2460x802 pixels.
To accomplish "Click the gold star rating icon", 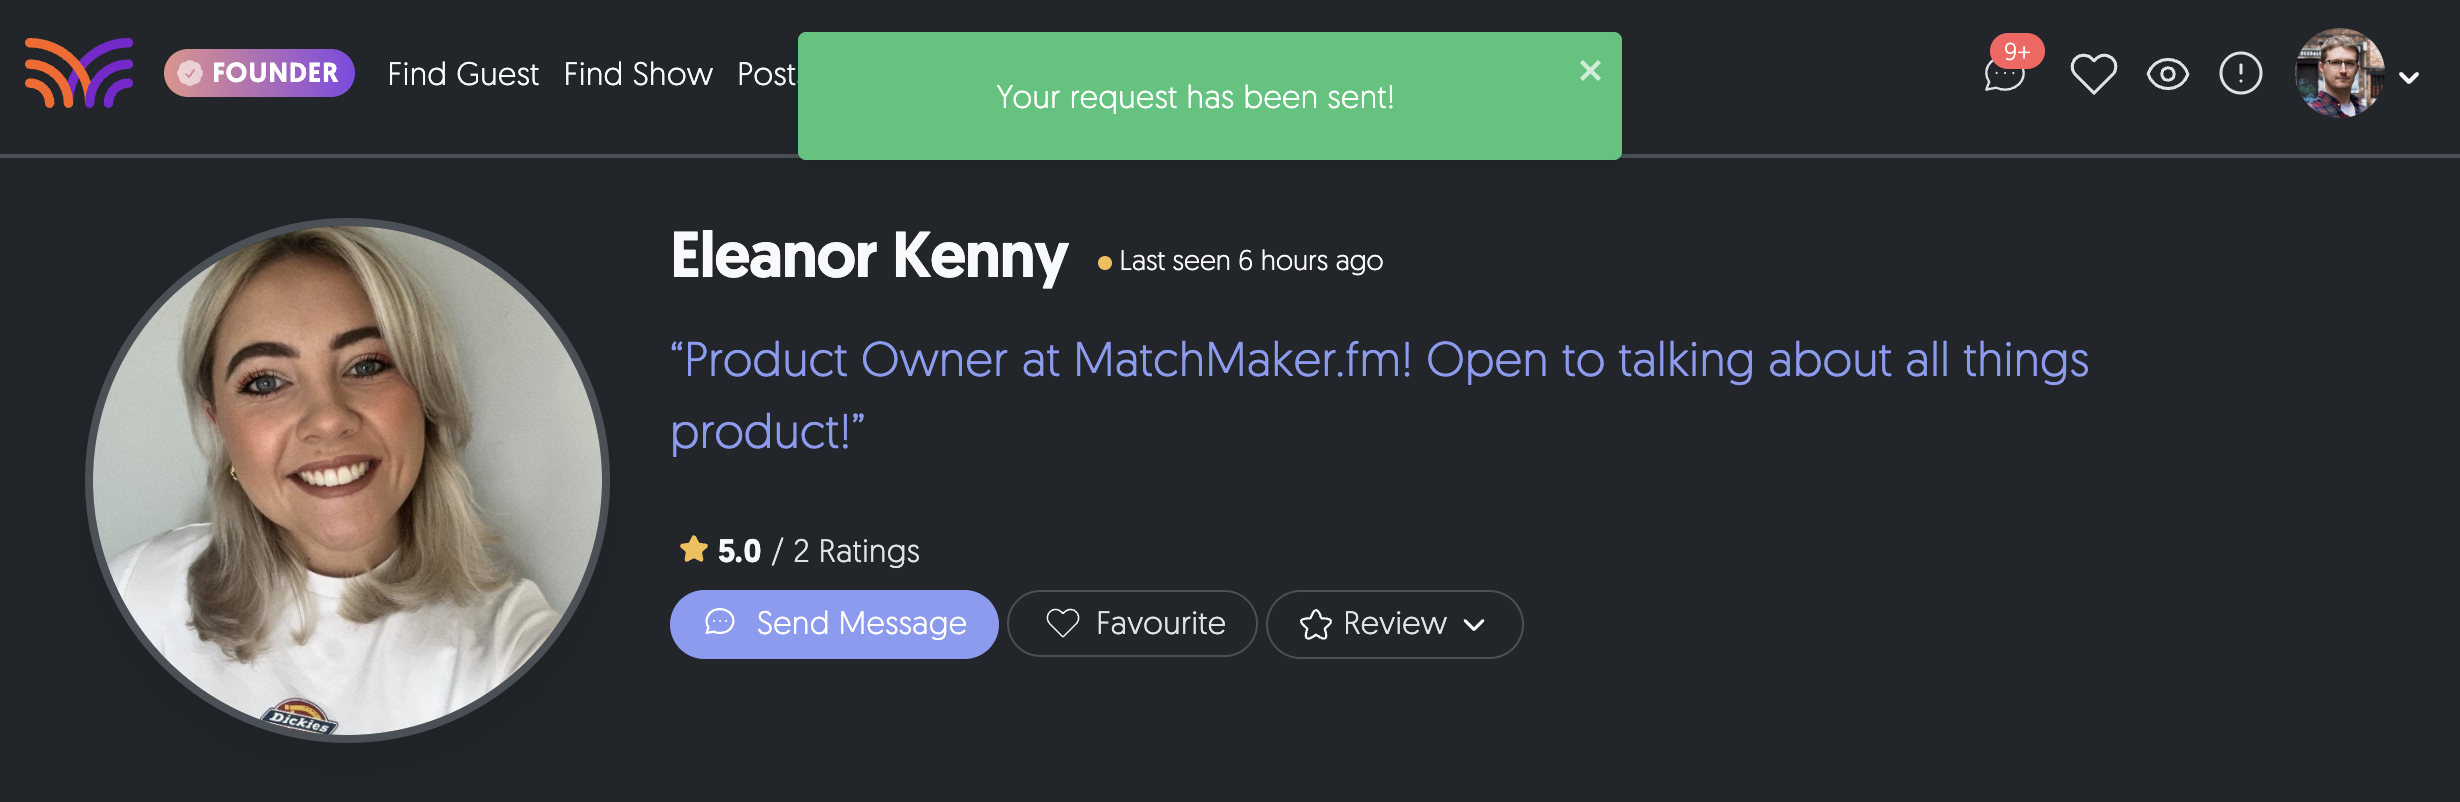I will 693,549.
